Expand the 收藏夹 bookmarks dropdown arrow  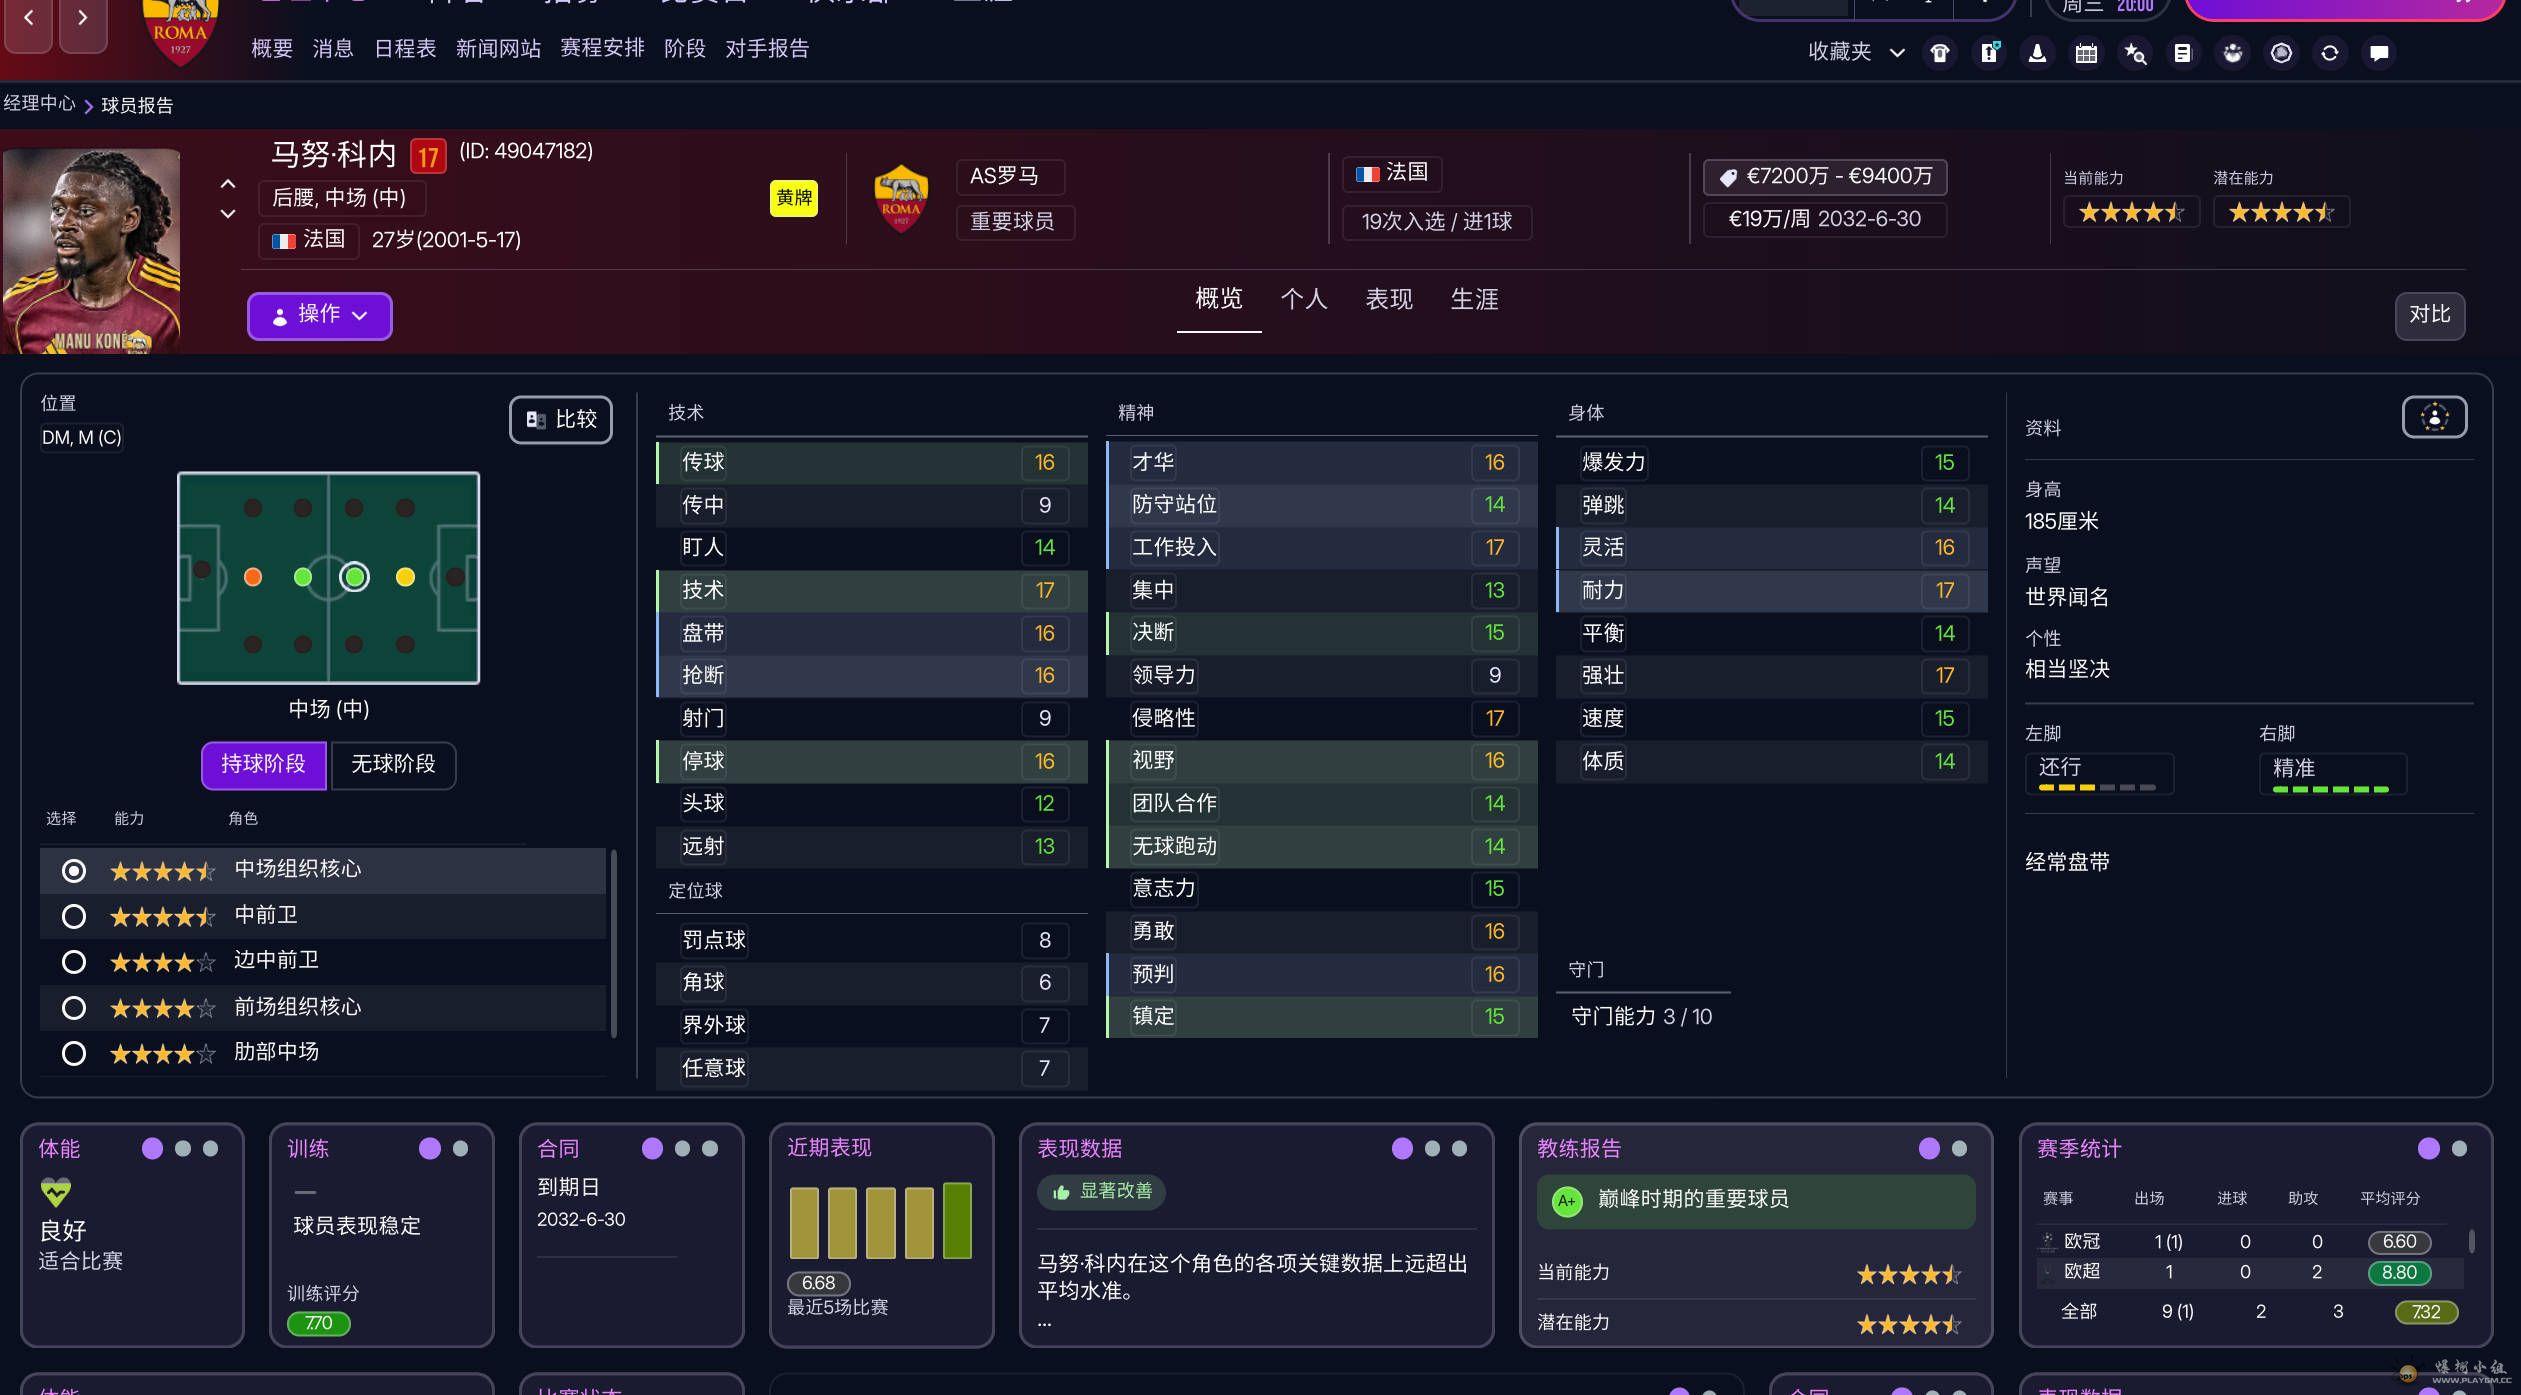coord(1897,53)
